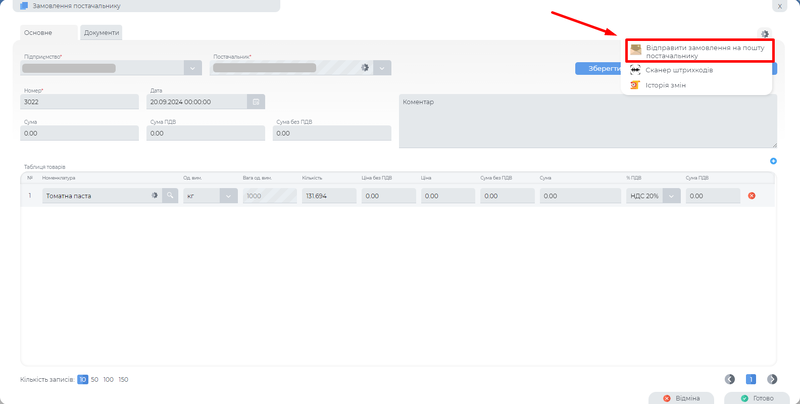The height and width of the screenshot is (404, 800).
Task: Go to previous page using the left arrow
Action: click(x=730, y=379)
